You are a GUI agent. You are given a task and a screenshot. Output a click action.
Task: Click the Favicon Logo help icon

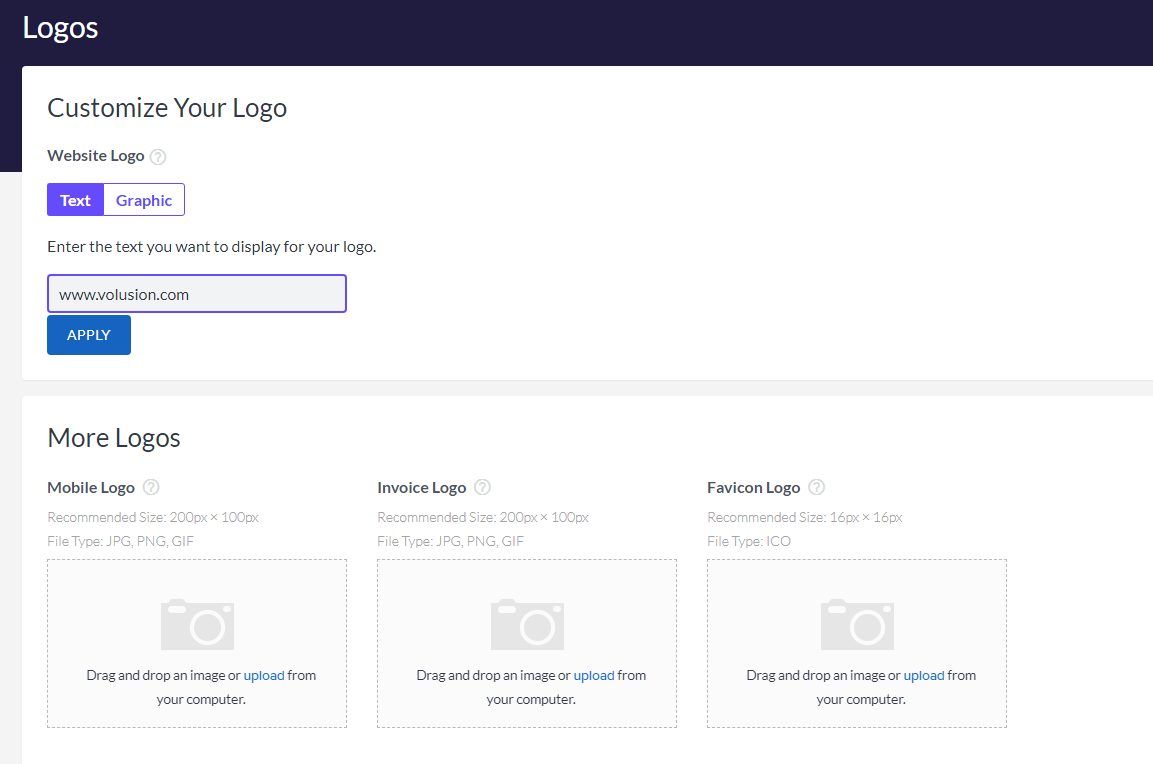pyautogui.click(x=816, y=488)
